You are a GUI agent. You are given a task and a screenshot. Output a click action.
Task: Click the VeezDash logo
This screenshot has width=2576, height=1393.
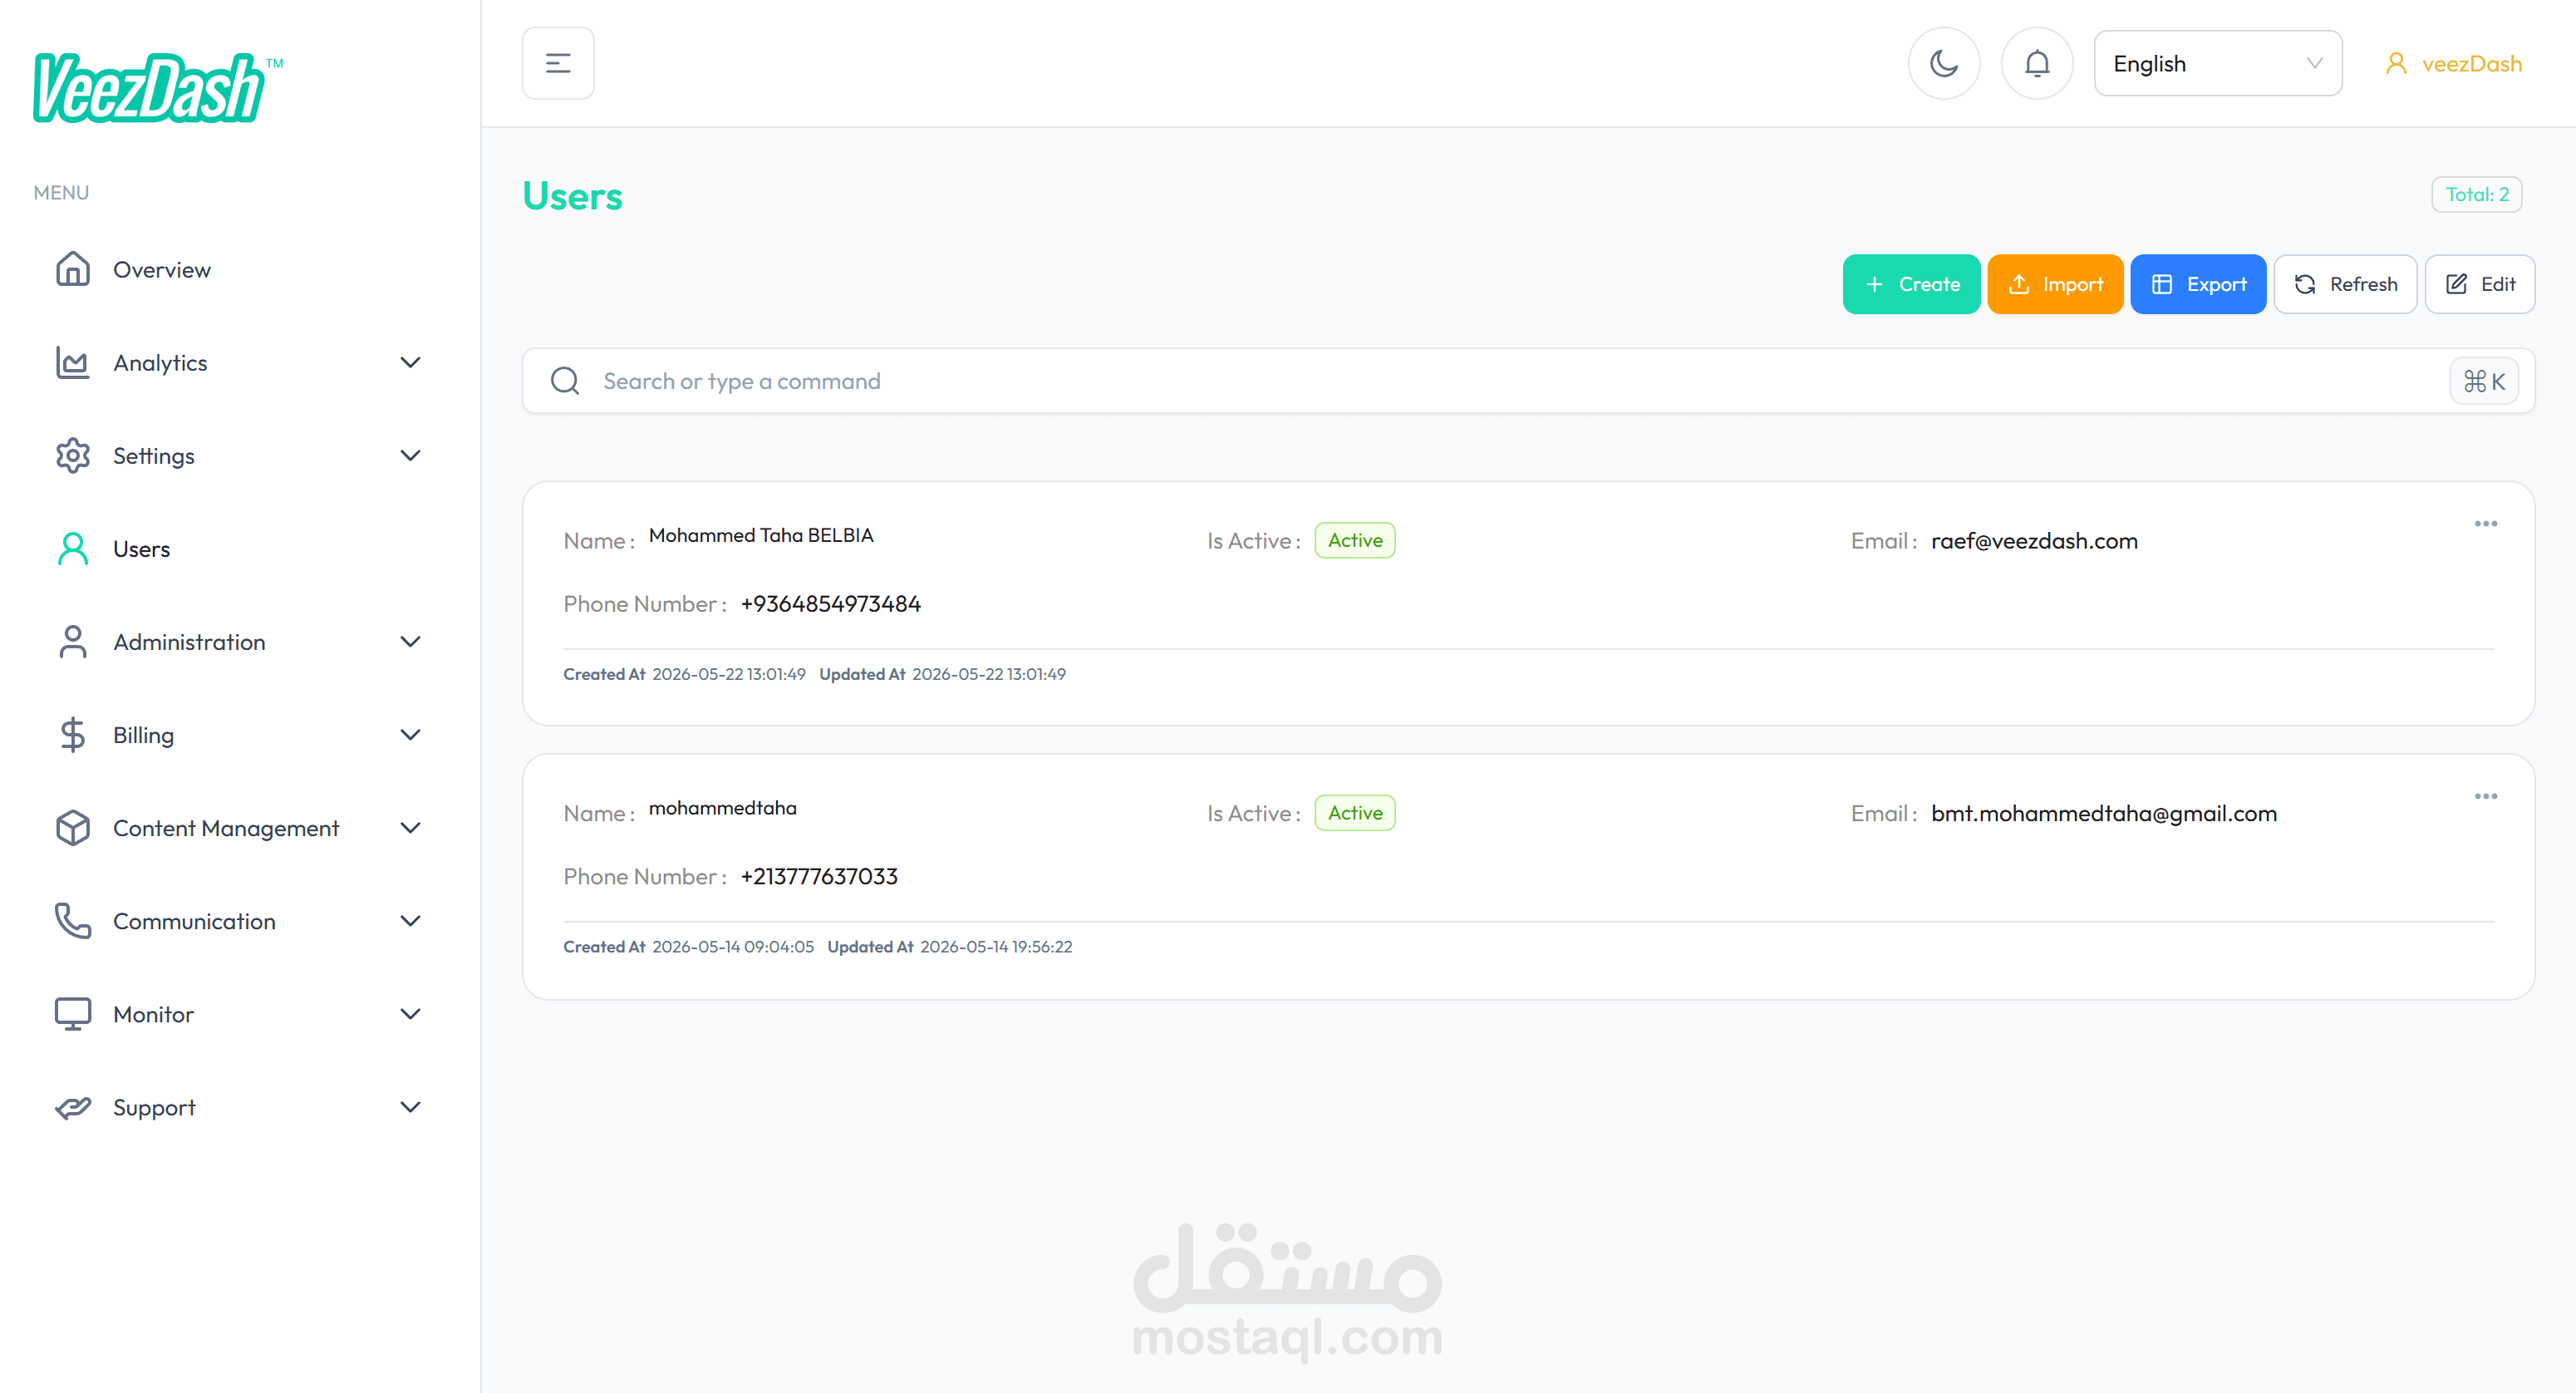(x=158, y=87)
